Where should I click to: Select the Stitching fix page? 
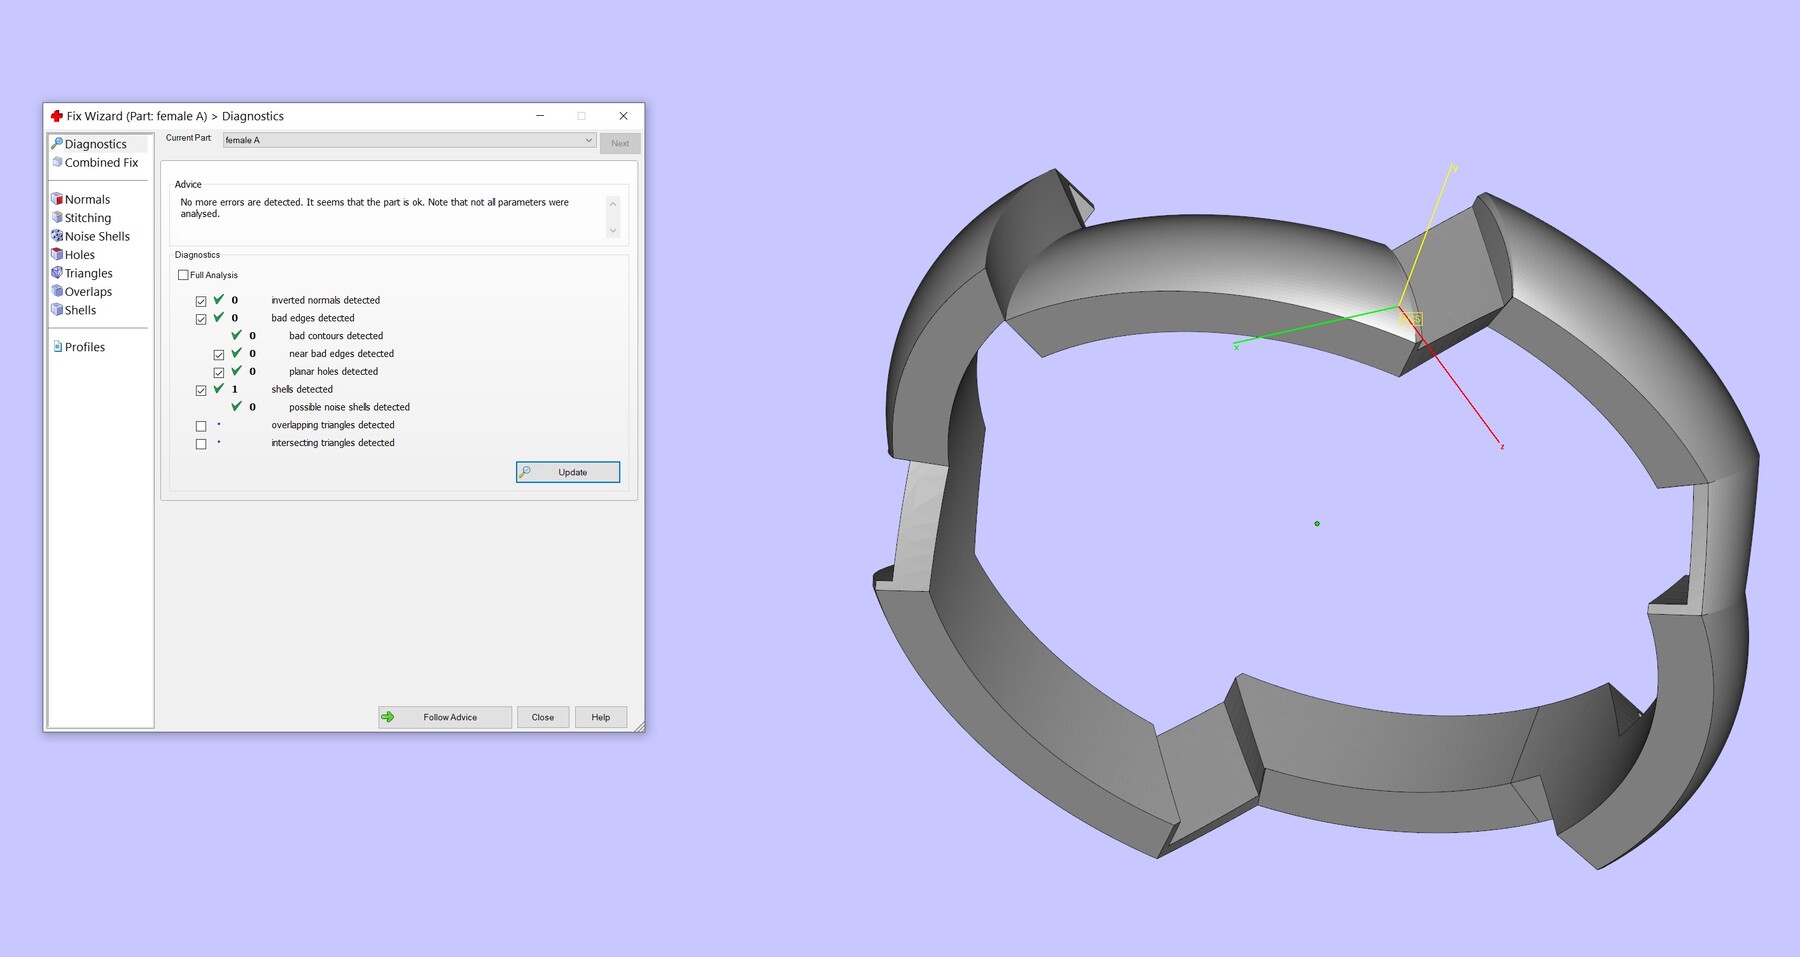pyautogui.click(x=88, y=218)
